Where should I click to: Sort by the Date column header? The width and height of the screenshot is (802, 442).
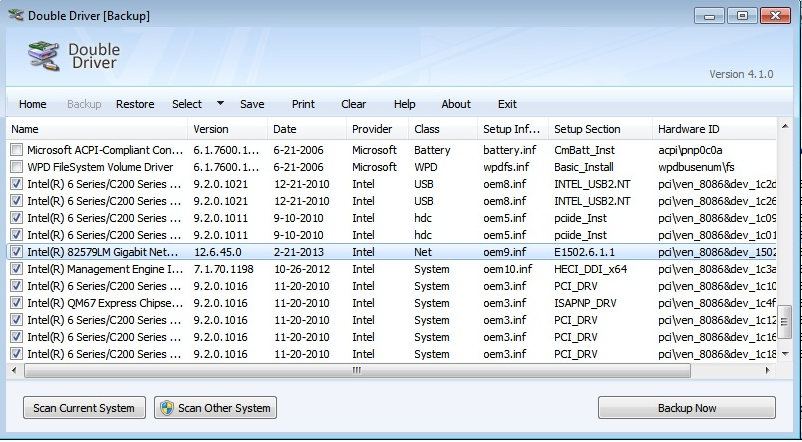click(307, 129)
